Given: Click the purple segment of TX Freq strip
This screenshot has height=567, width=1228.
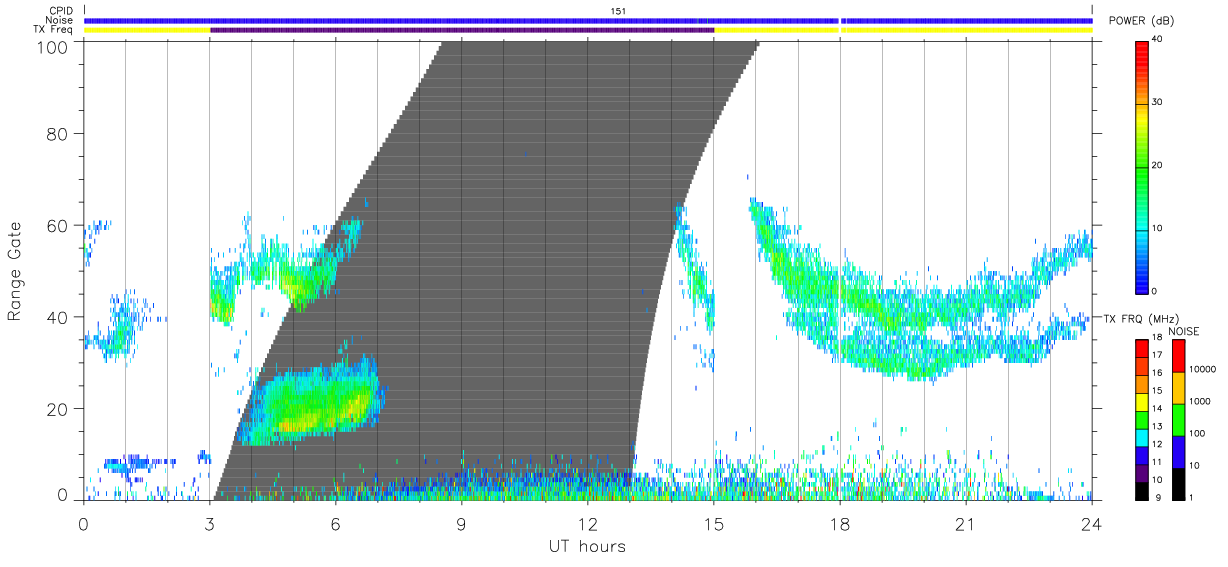Looking at the screenshot, I should [462, 30].
